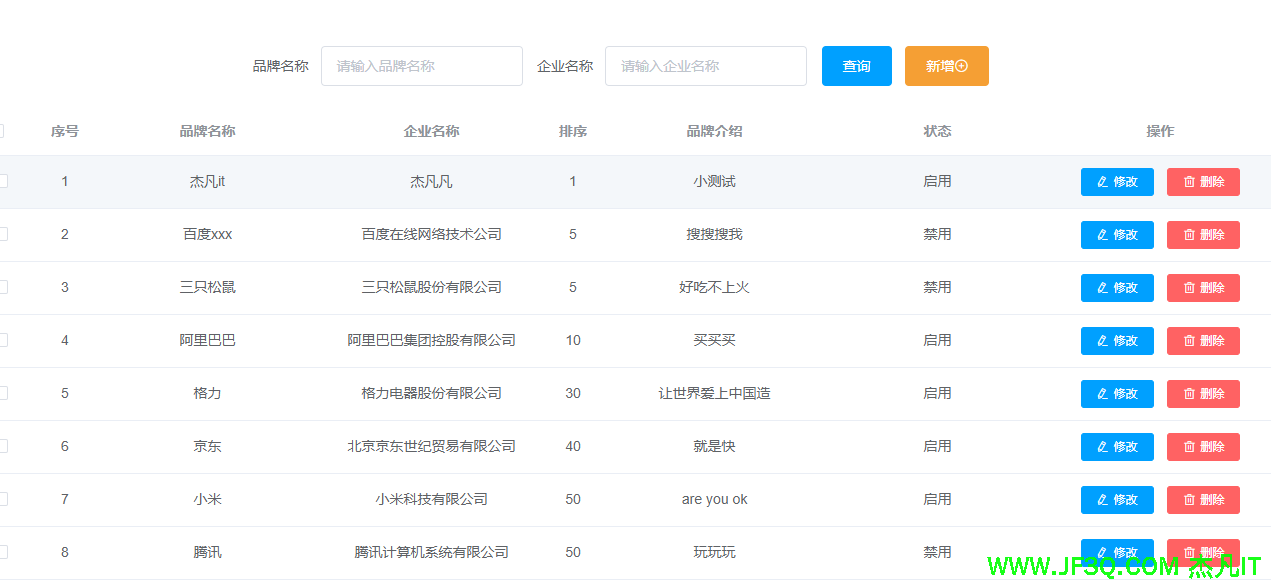Click the orange 新增 add button
Screen dimensions: 1271x585
[x=946, y=66]
